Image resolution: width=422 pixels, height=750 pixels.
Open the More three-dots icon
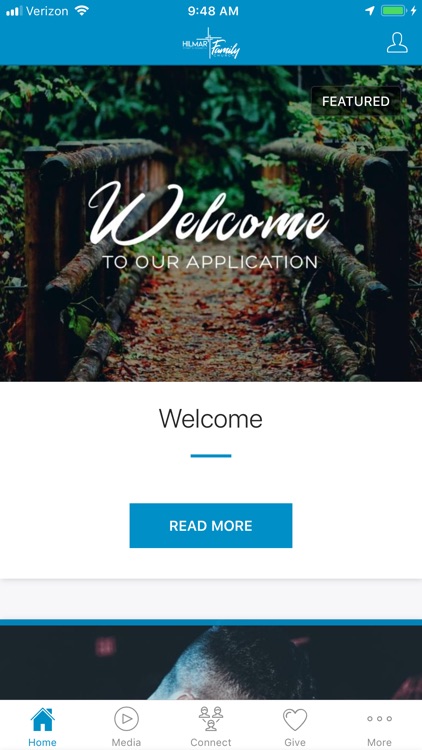379,718
